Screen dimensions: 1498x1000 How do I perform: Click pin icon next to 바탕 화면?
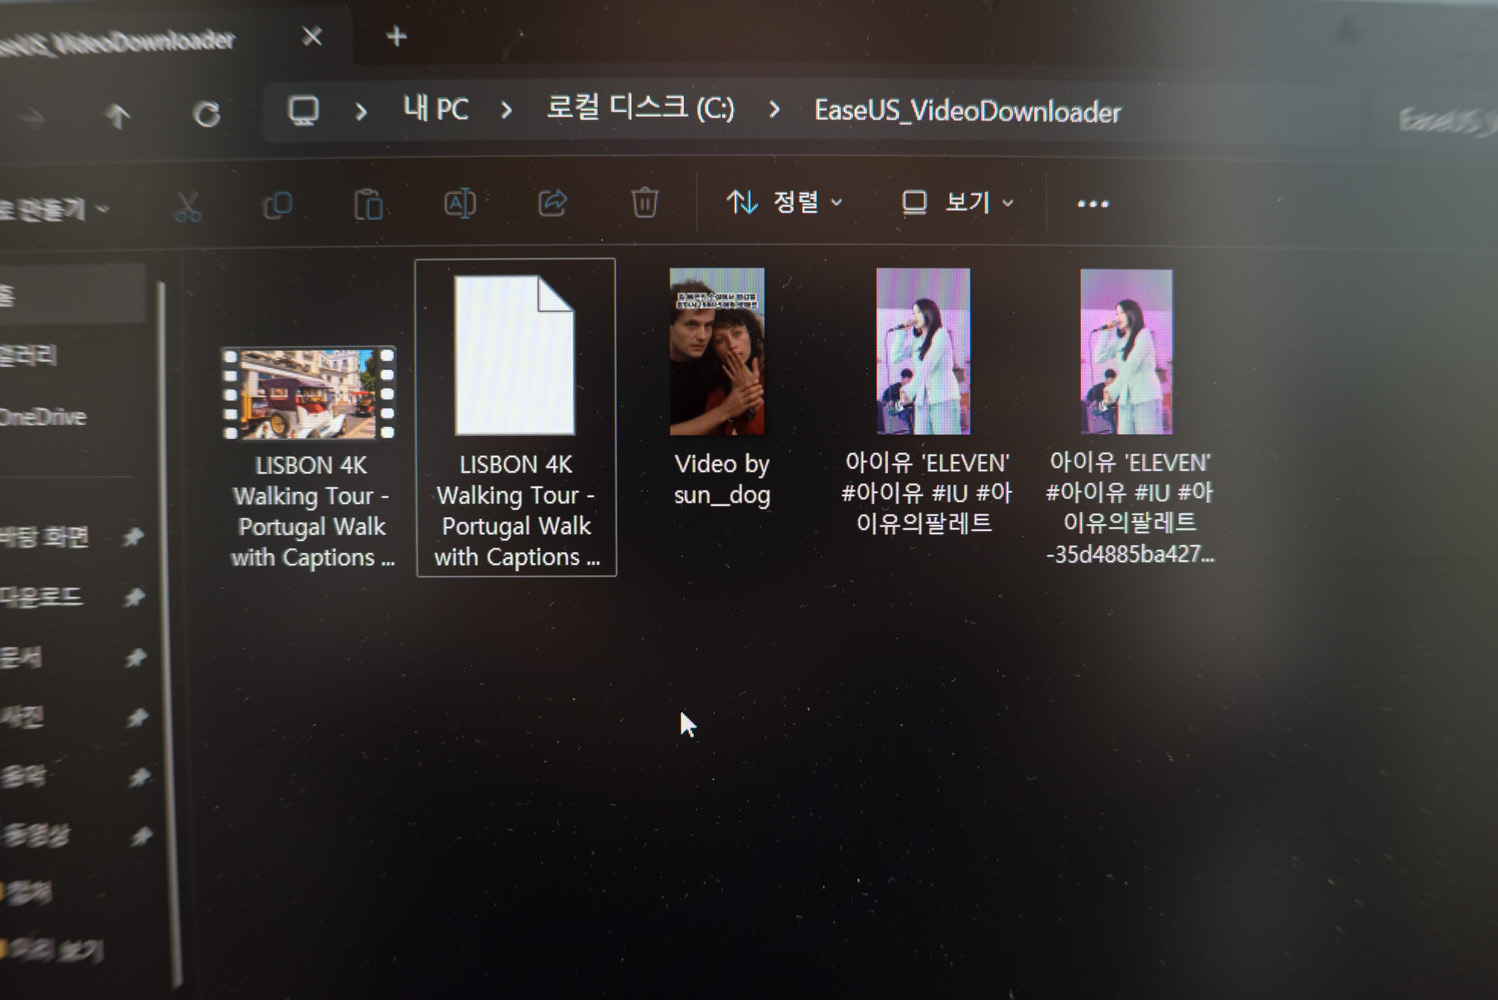[133, 537]
